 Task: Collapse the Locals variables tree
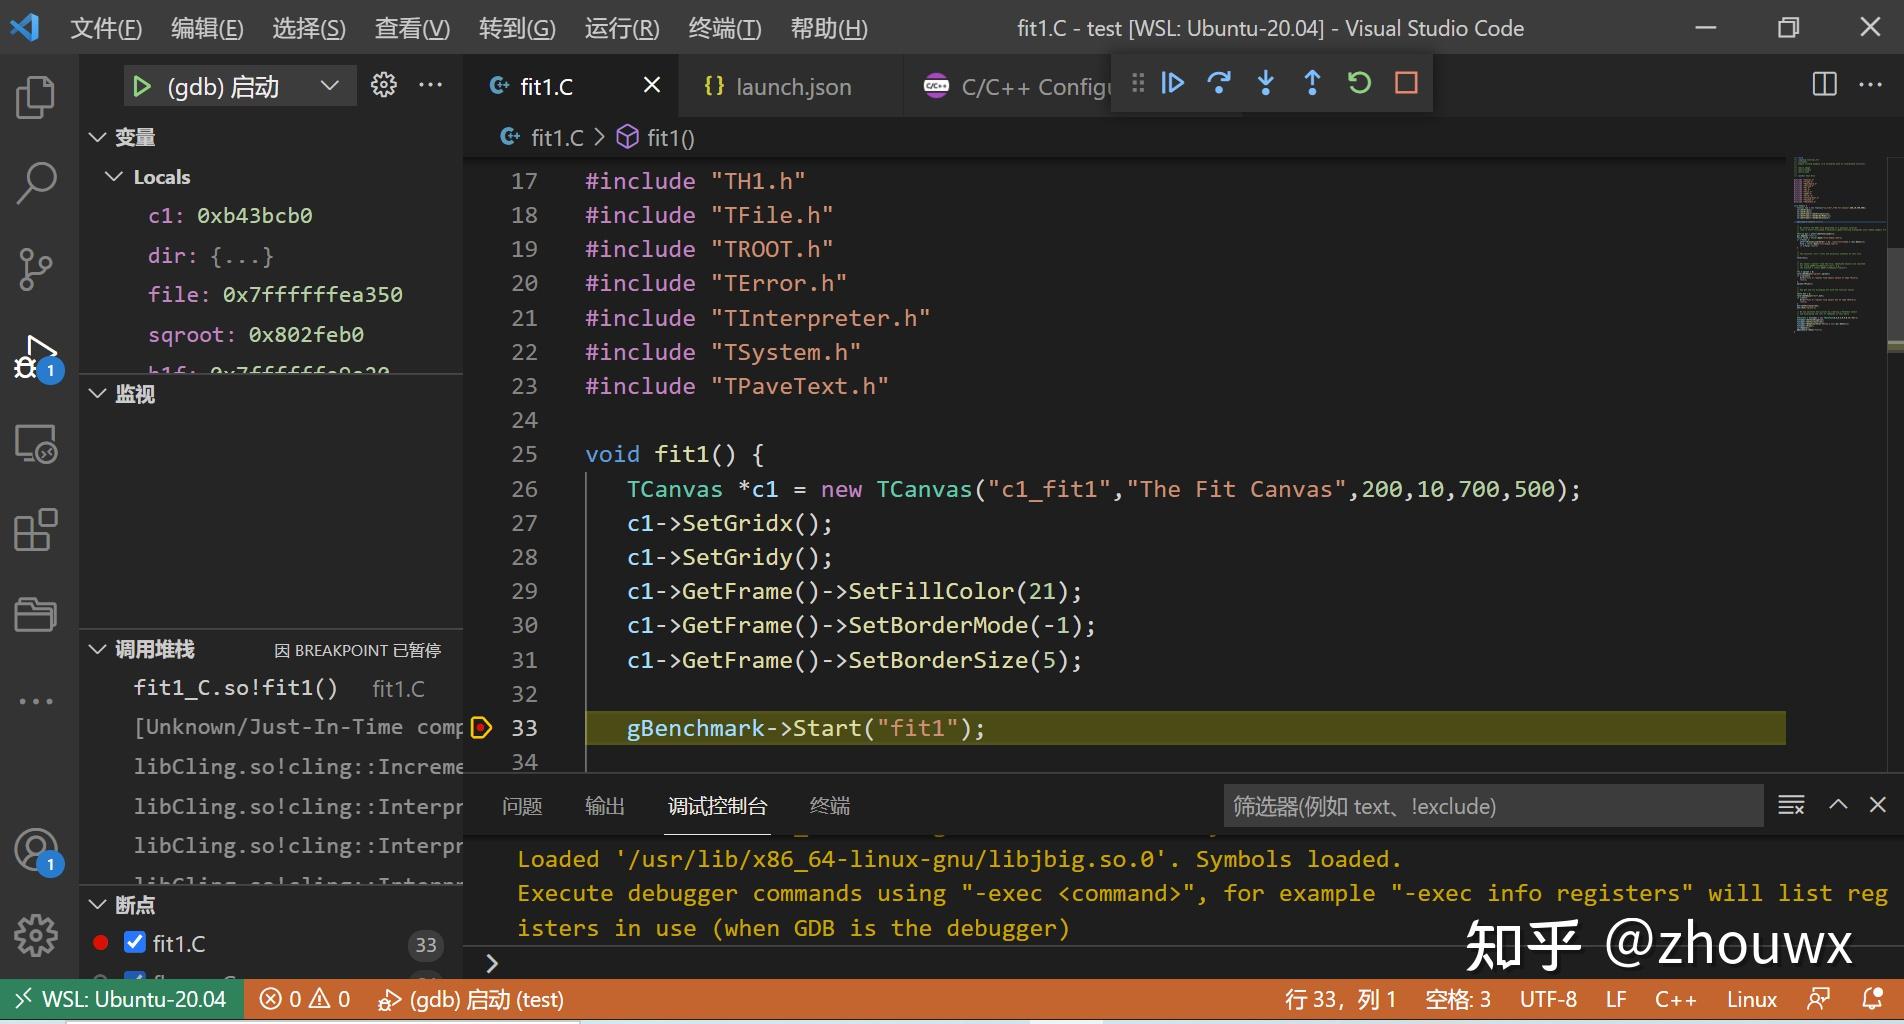[x=115, y=177]
